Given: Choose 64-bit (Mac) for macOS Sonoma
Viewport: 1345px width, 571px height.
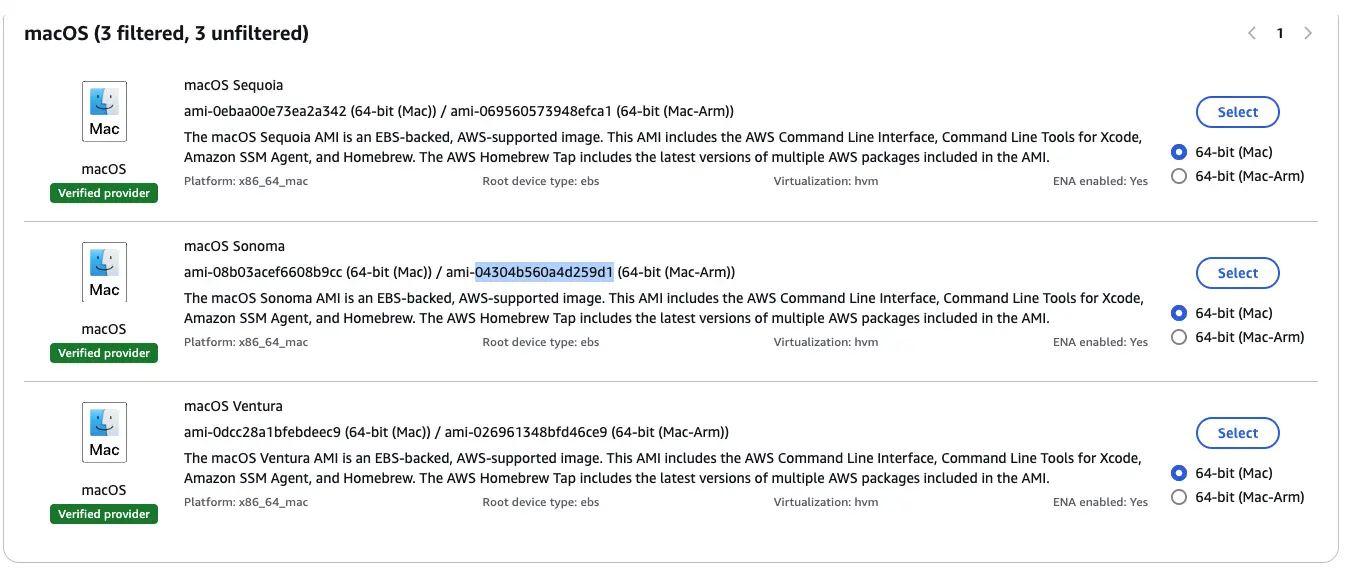Looking at the screenshot, I should coord(1179,313).
